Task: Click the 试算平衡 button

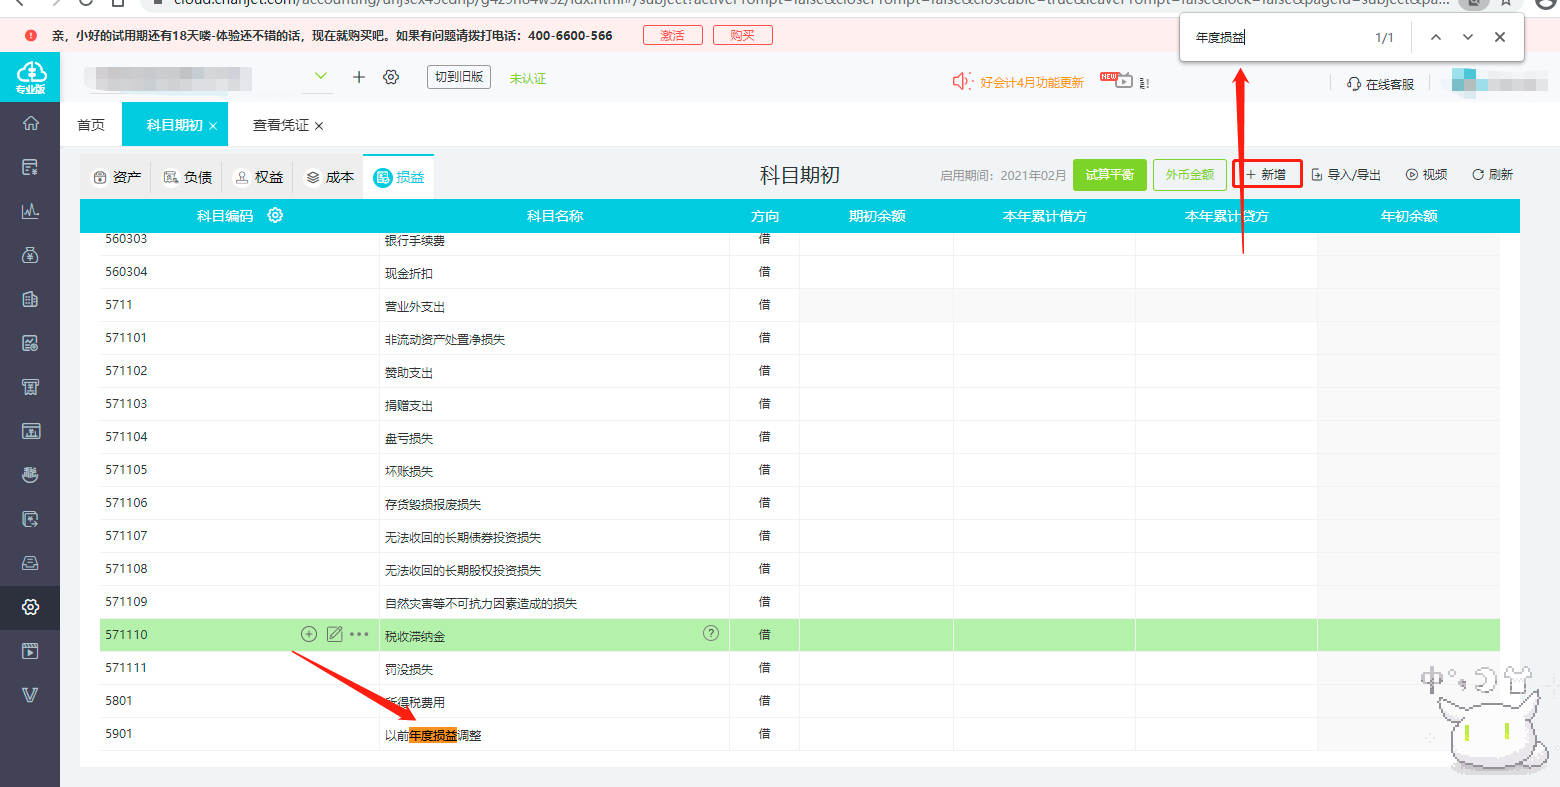Action: [1110, 175]
